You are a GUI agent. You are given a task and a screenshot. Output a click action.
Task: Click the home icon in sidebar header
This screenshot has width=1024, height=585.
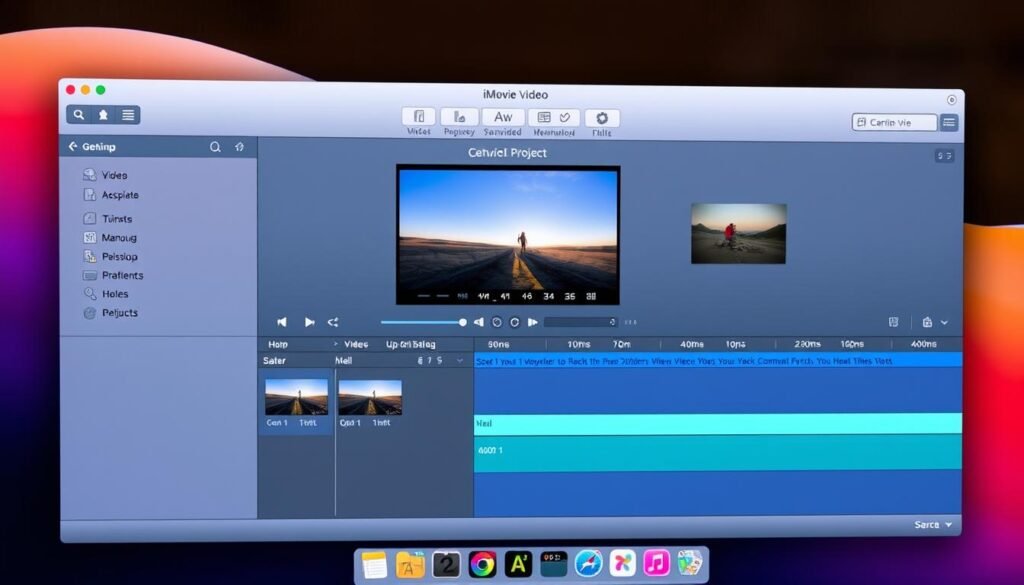[x=239, y=147]
